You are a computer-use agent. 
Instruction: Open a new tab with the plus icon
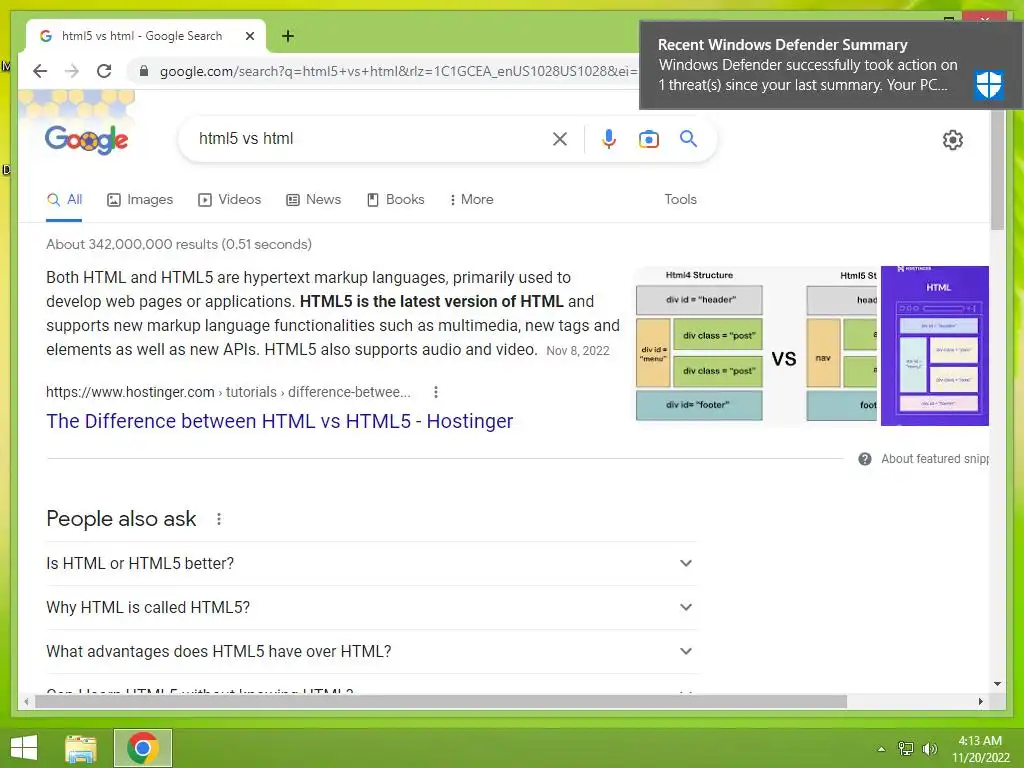(287, 36)
